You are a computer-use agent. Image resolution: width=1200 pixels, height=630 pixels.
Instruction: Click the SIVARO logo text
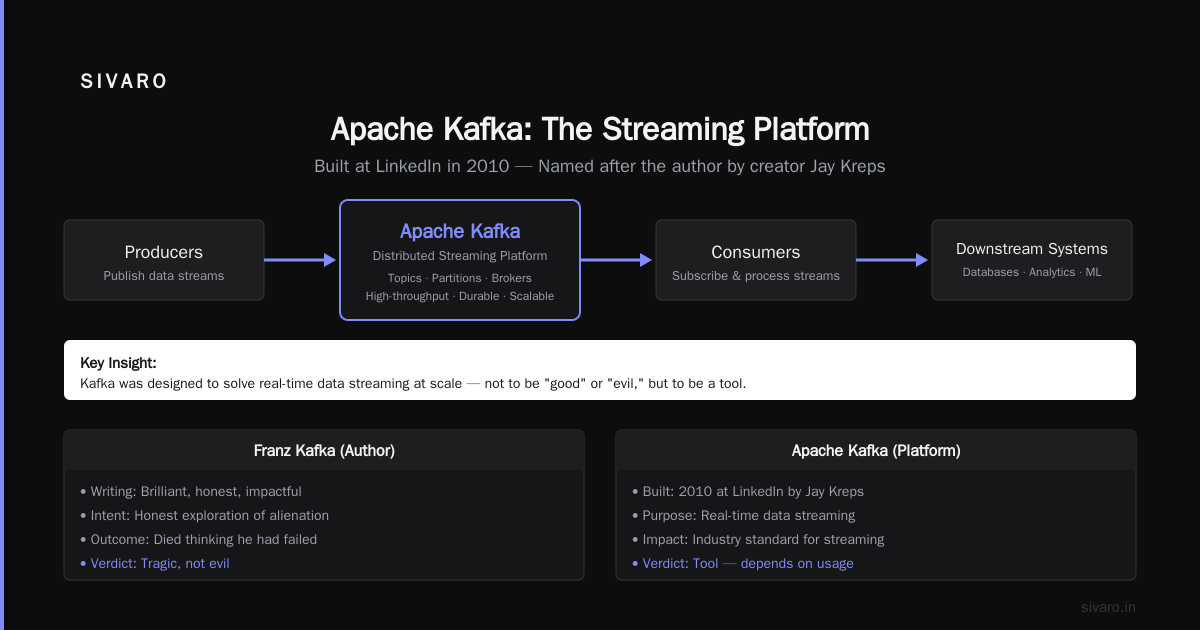coord(124,82)
